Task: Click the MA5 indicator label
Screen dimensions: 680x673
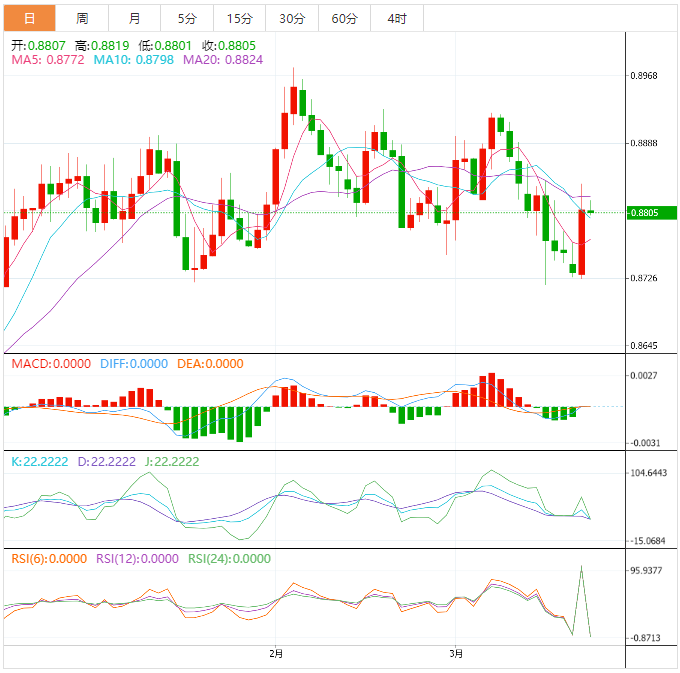Action: (x=47, y=60)
